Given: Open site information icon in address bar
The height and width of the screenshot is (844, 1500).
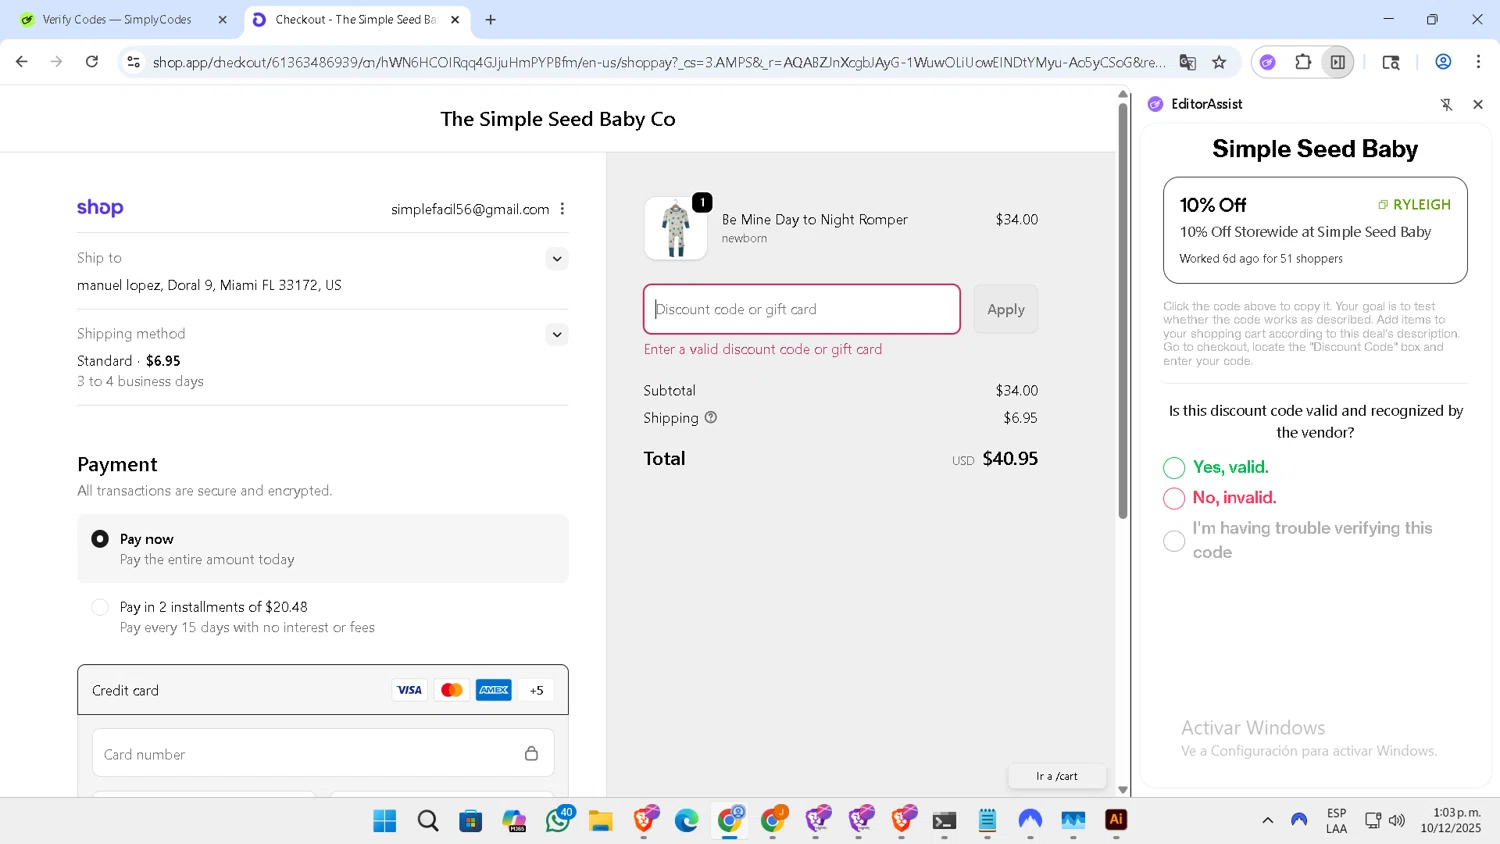Looking at the screenshot, I should [x=133, y=62].
